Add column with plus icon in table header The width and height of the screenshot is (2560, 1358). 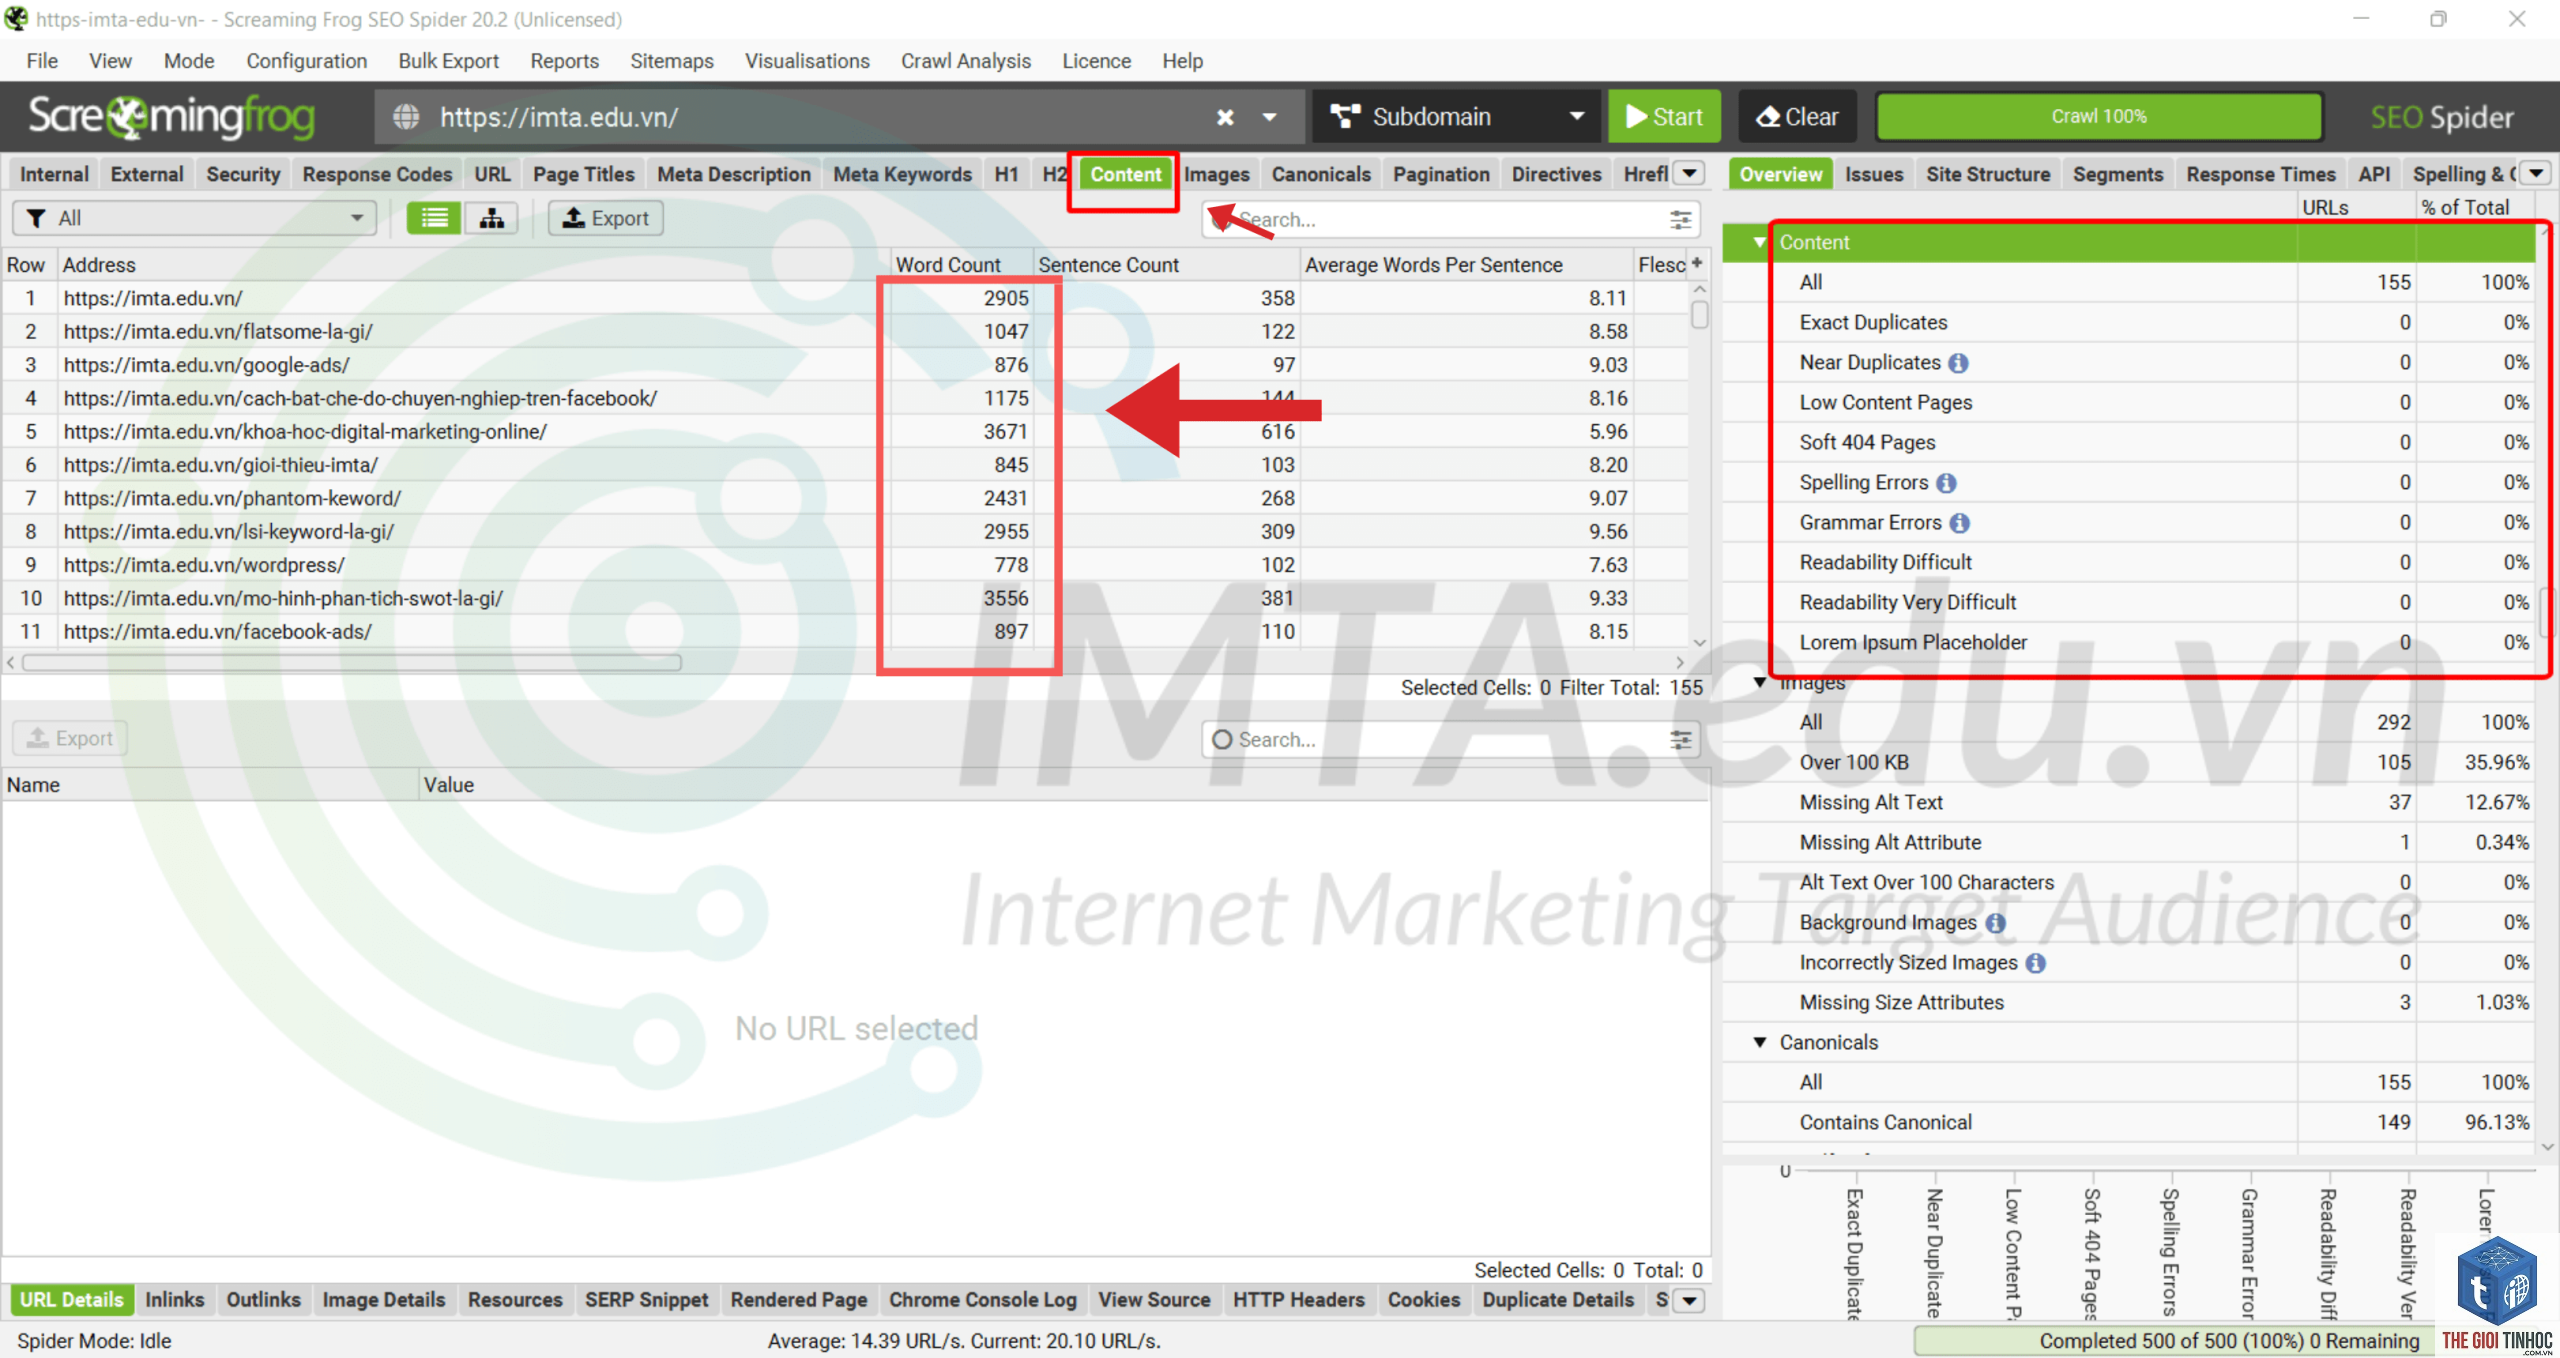tap(1697, 263)
